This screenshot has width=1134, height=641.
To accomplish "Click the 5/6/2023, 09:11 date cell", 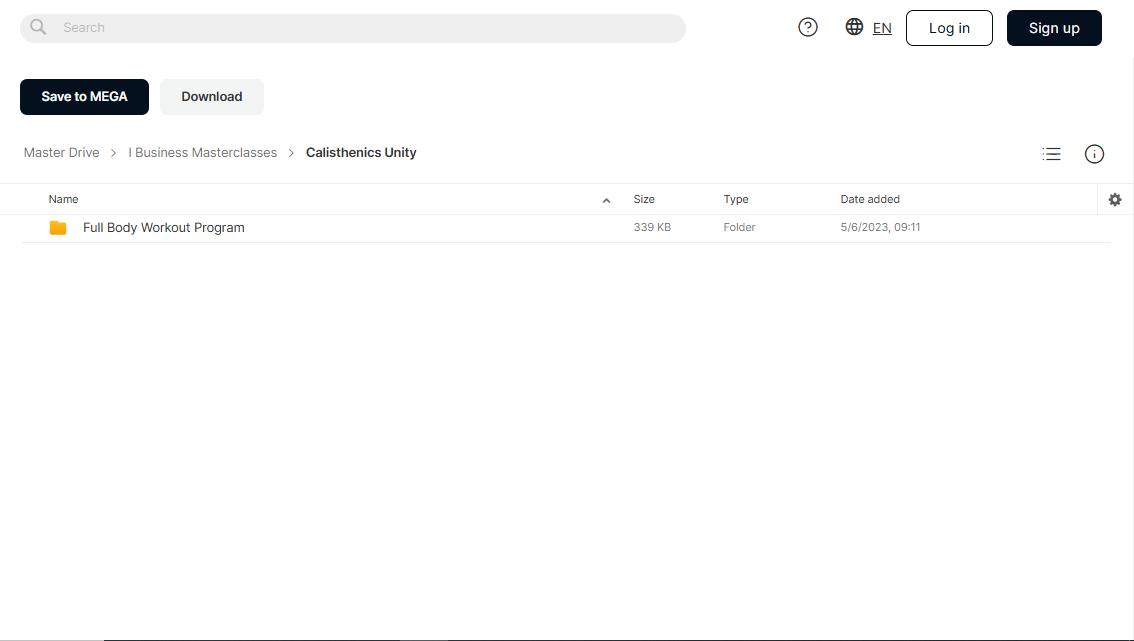I will 880,227.
